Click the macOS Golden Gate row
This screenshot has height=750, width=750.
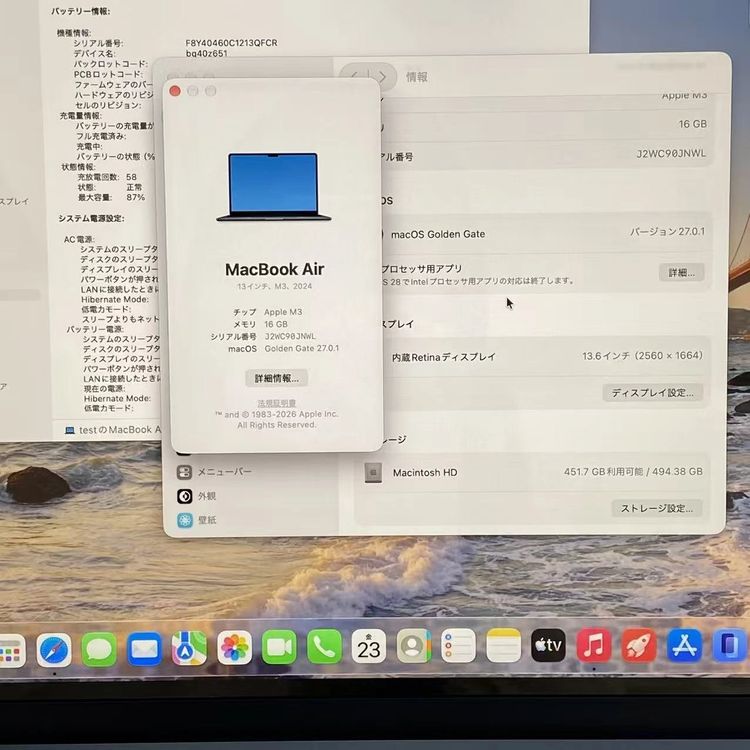click(543, 233)
